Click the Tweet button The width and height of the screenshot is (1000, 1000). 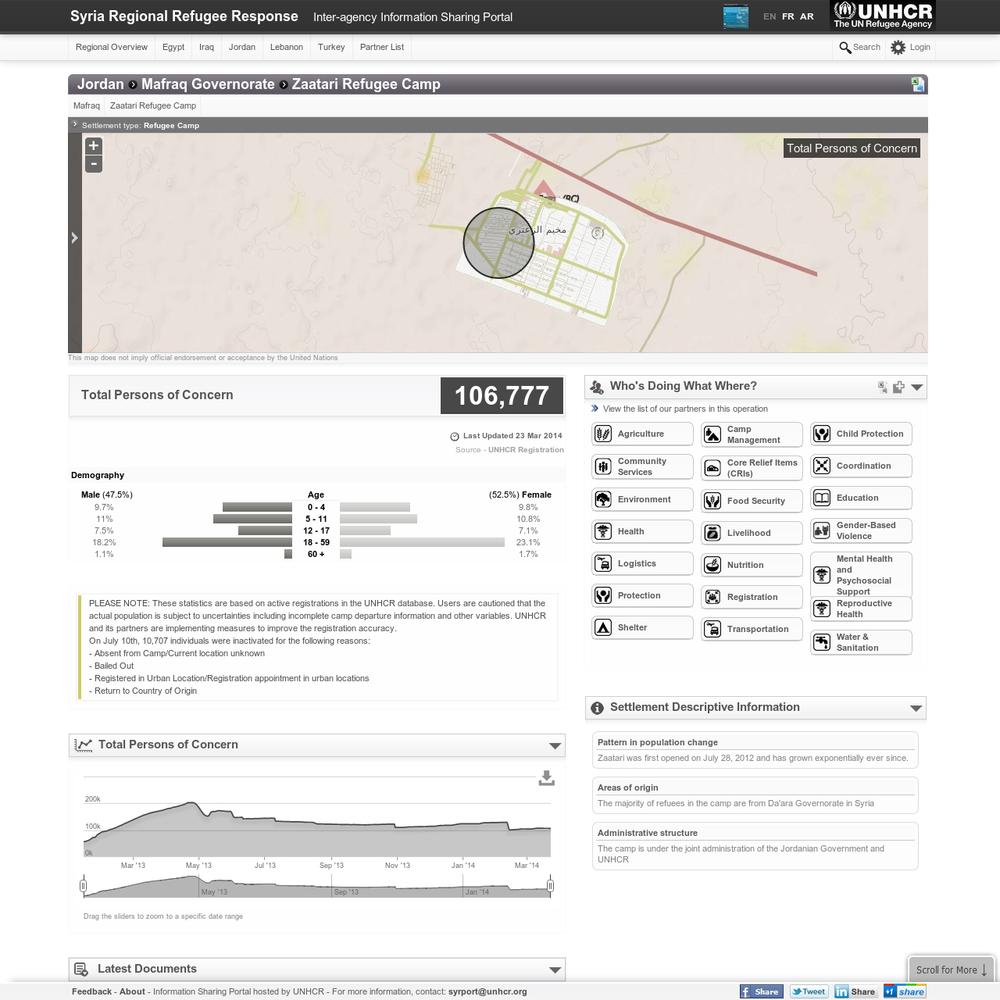(x=809, y=991)
